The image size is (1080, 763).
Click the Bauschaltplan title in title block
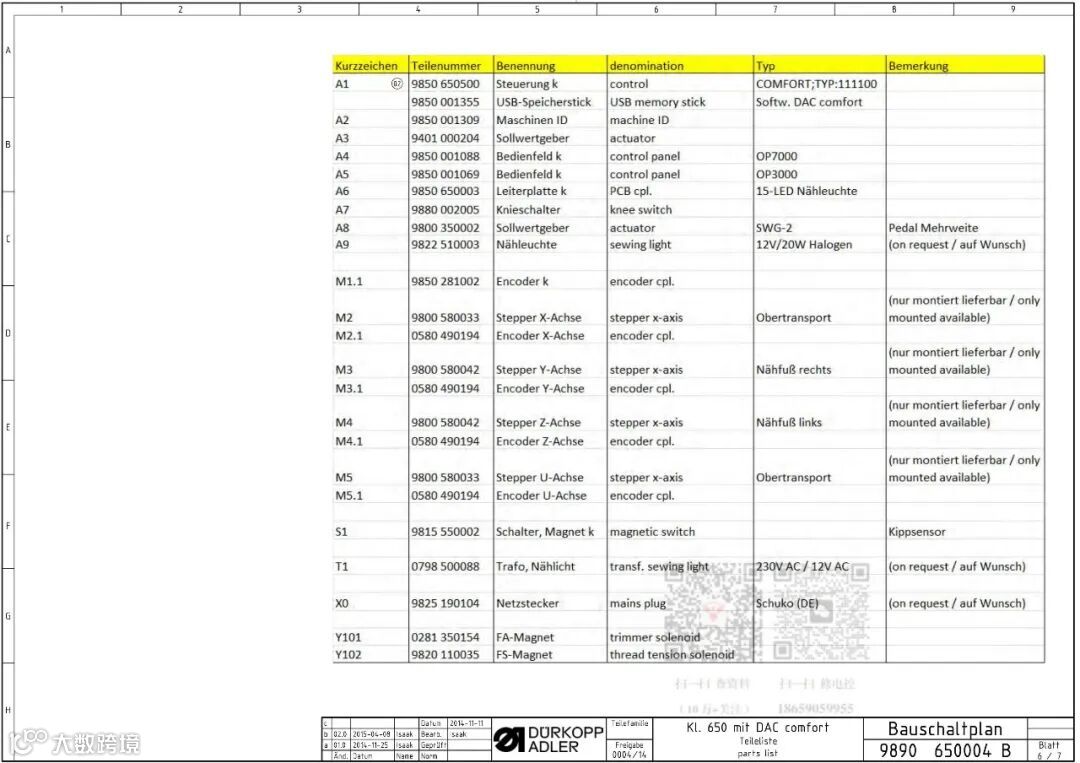point(944,729)
